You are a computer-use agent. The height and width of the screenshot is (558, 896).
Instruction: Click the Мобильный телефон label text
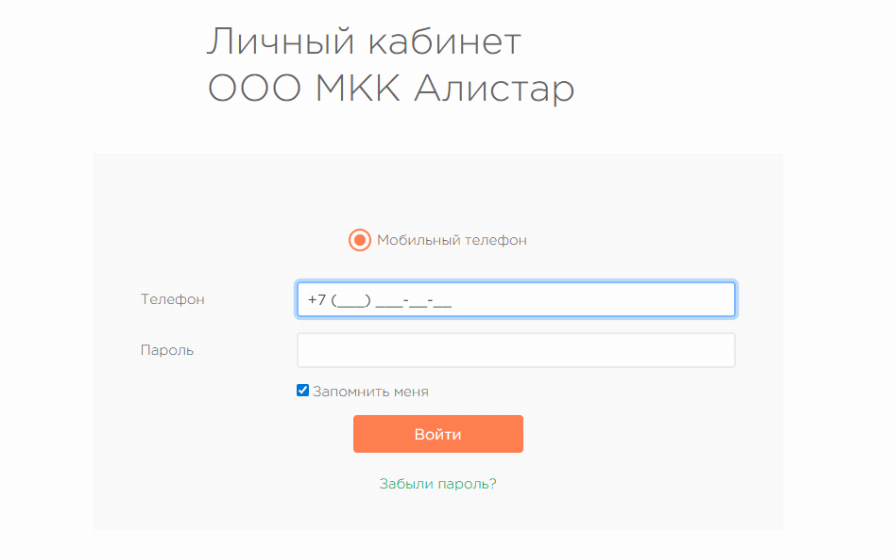451,240
